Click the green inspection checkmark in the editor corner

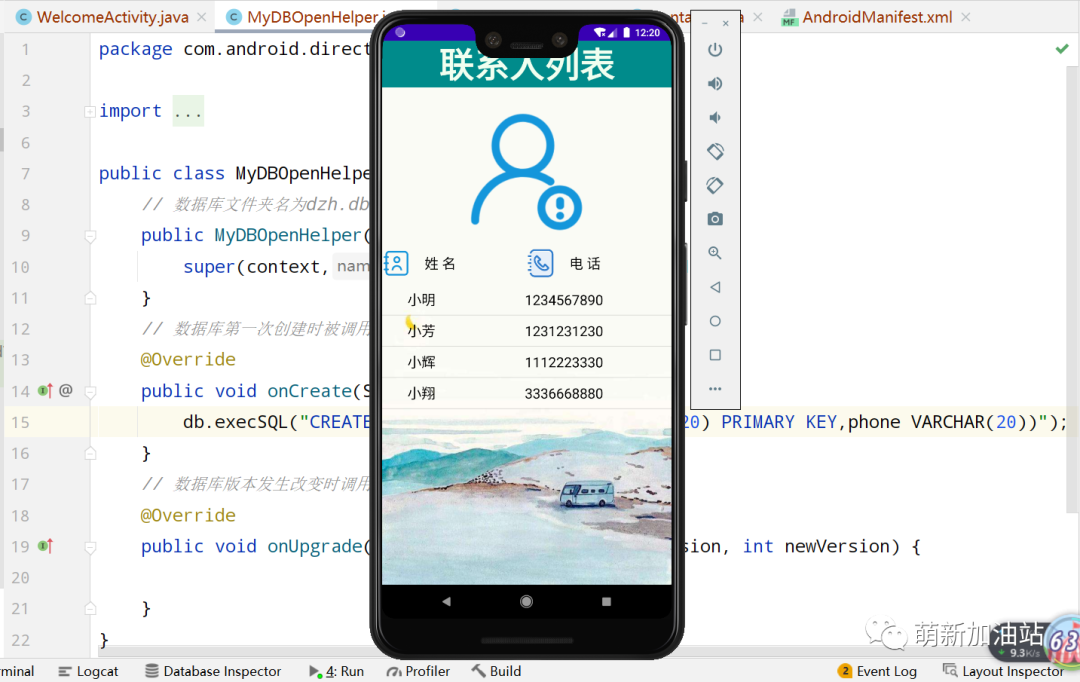tap(1062, 49)
